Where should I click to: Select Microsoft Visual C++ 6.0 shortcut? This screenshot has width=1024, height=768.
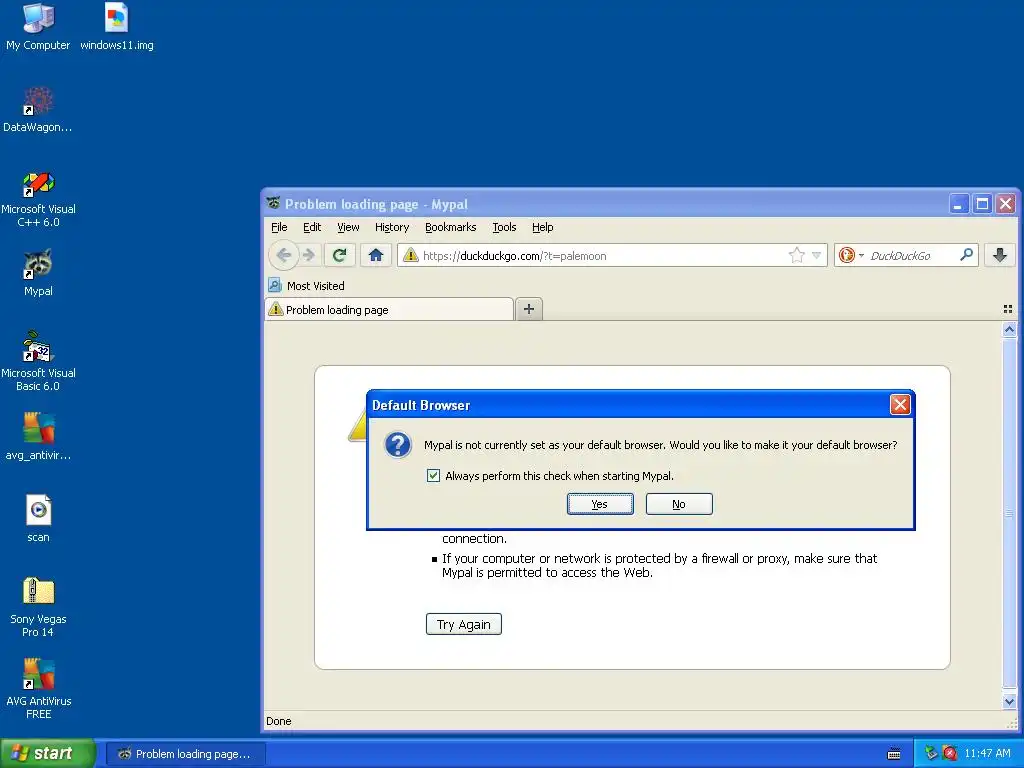point(38,199)
